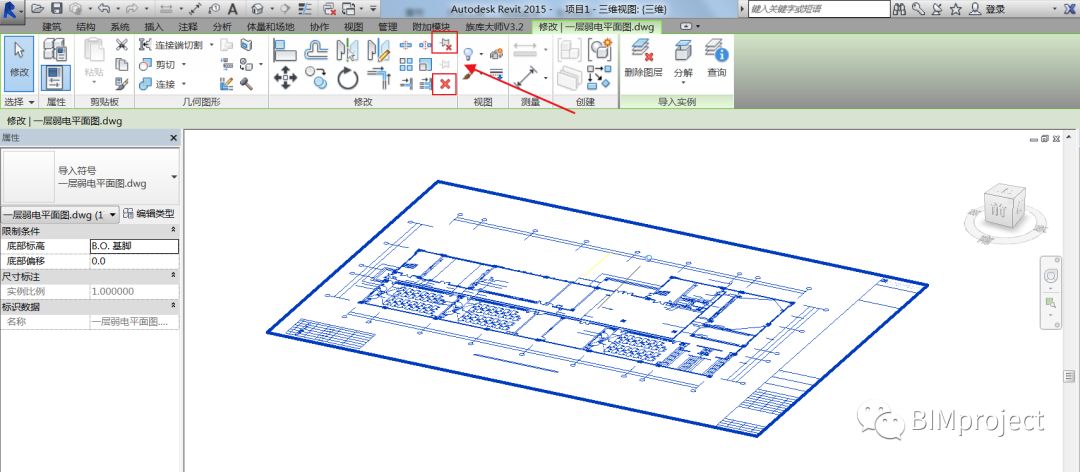Click 分解 explode button
The height and width of the screenshot is (472, 1080).
[x=683, y=59]
